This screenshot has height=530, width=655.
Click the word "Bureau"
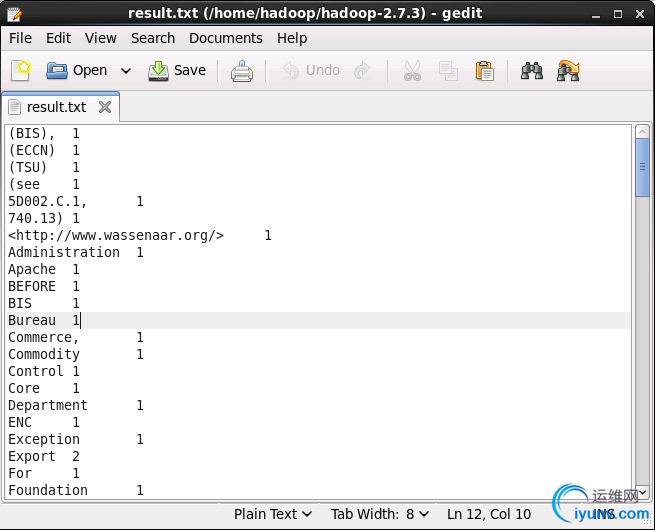(32, 320)
